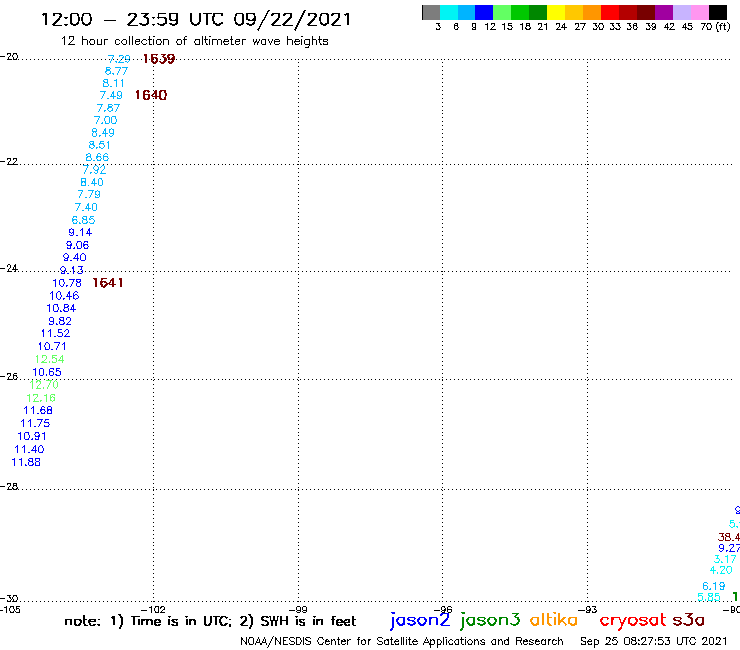Click the pure blue swatch in the color bar

tap(485, 12)
